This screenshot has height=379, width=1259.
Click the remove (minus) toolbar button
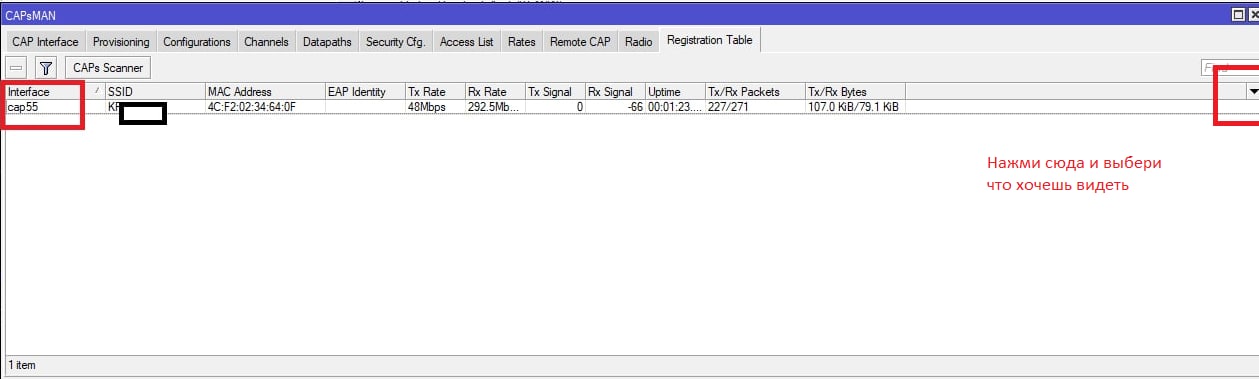[17, 68]
